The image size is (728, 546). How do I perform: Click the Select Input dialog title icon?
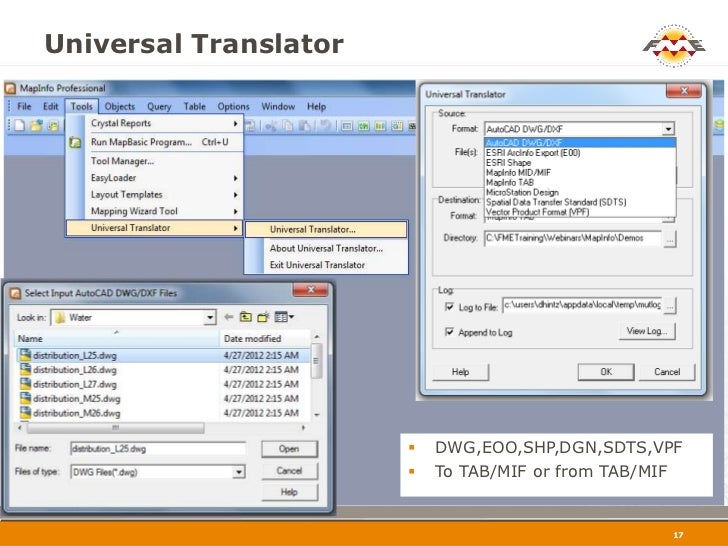coord(15,293)
